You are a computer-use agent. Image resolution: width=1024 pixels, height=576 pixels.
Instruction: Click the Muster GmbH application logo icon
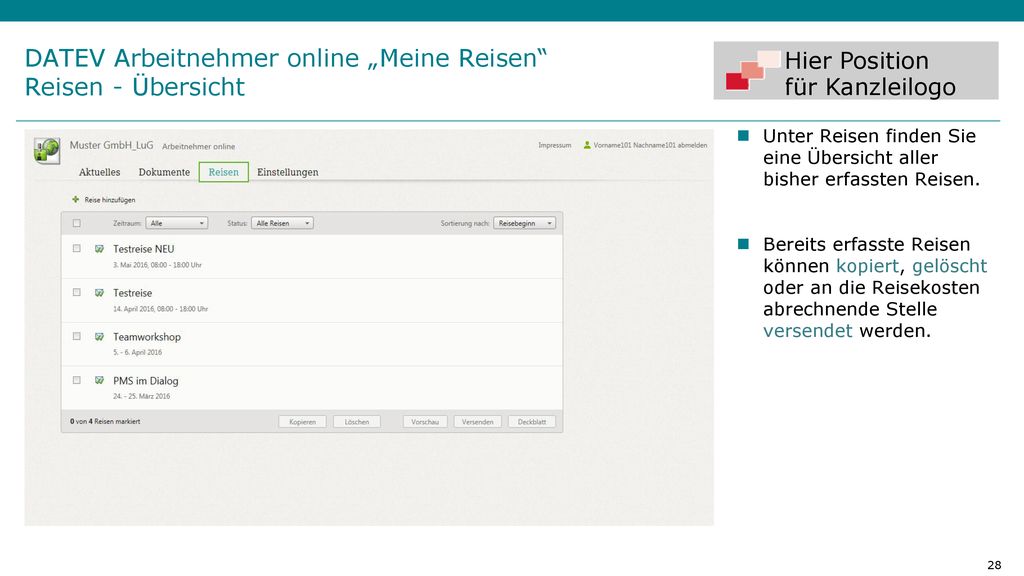(46, 150)
